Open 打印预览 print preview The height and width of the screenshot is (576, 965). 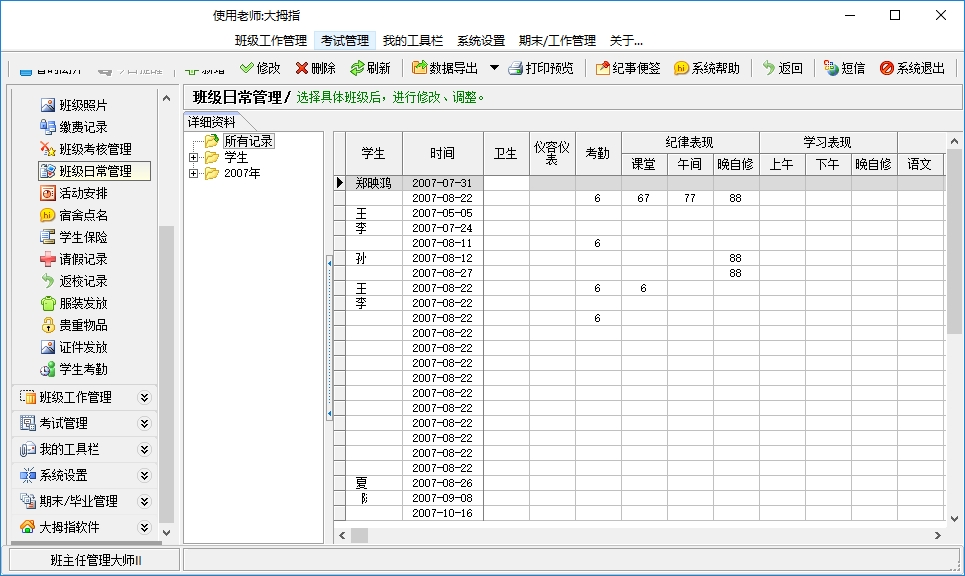[540, 68]
